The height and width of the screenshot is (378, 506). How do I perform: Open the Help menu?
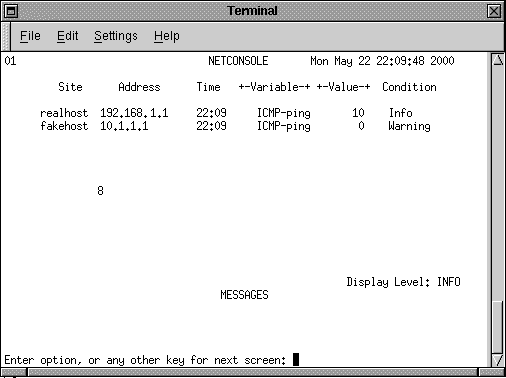167,36
